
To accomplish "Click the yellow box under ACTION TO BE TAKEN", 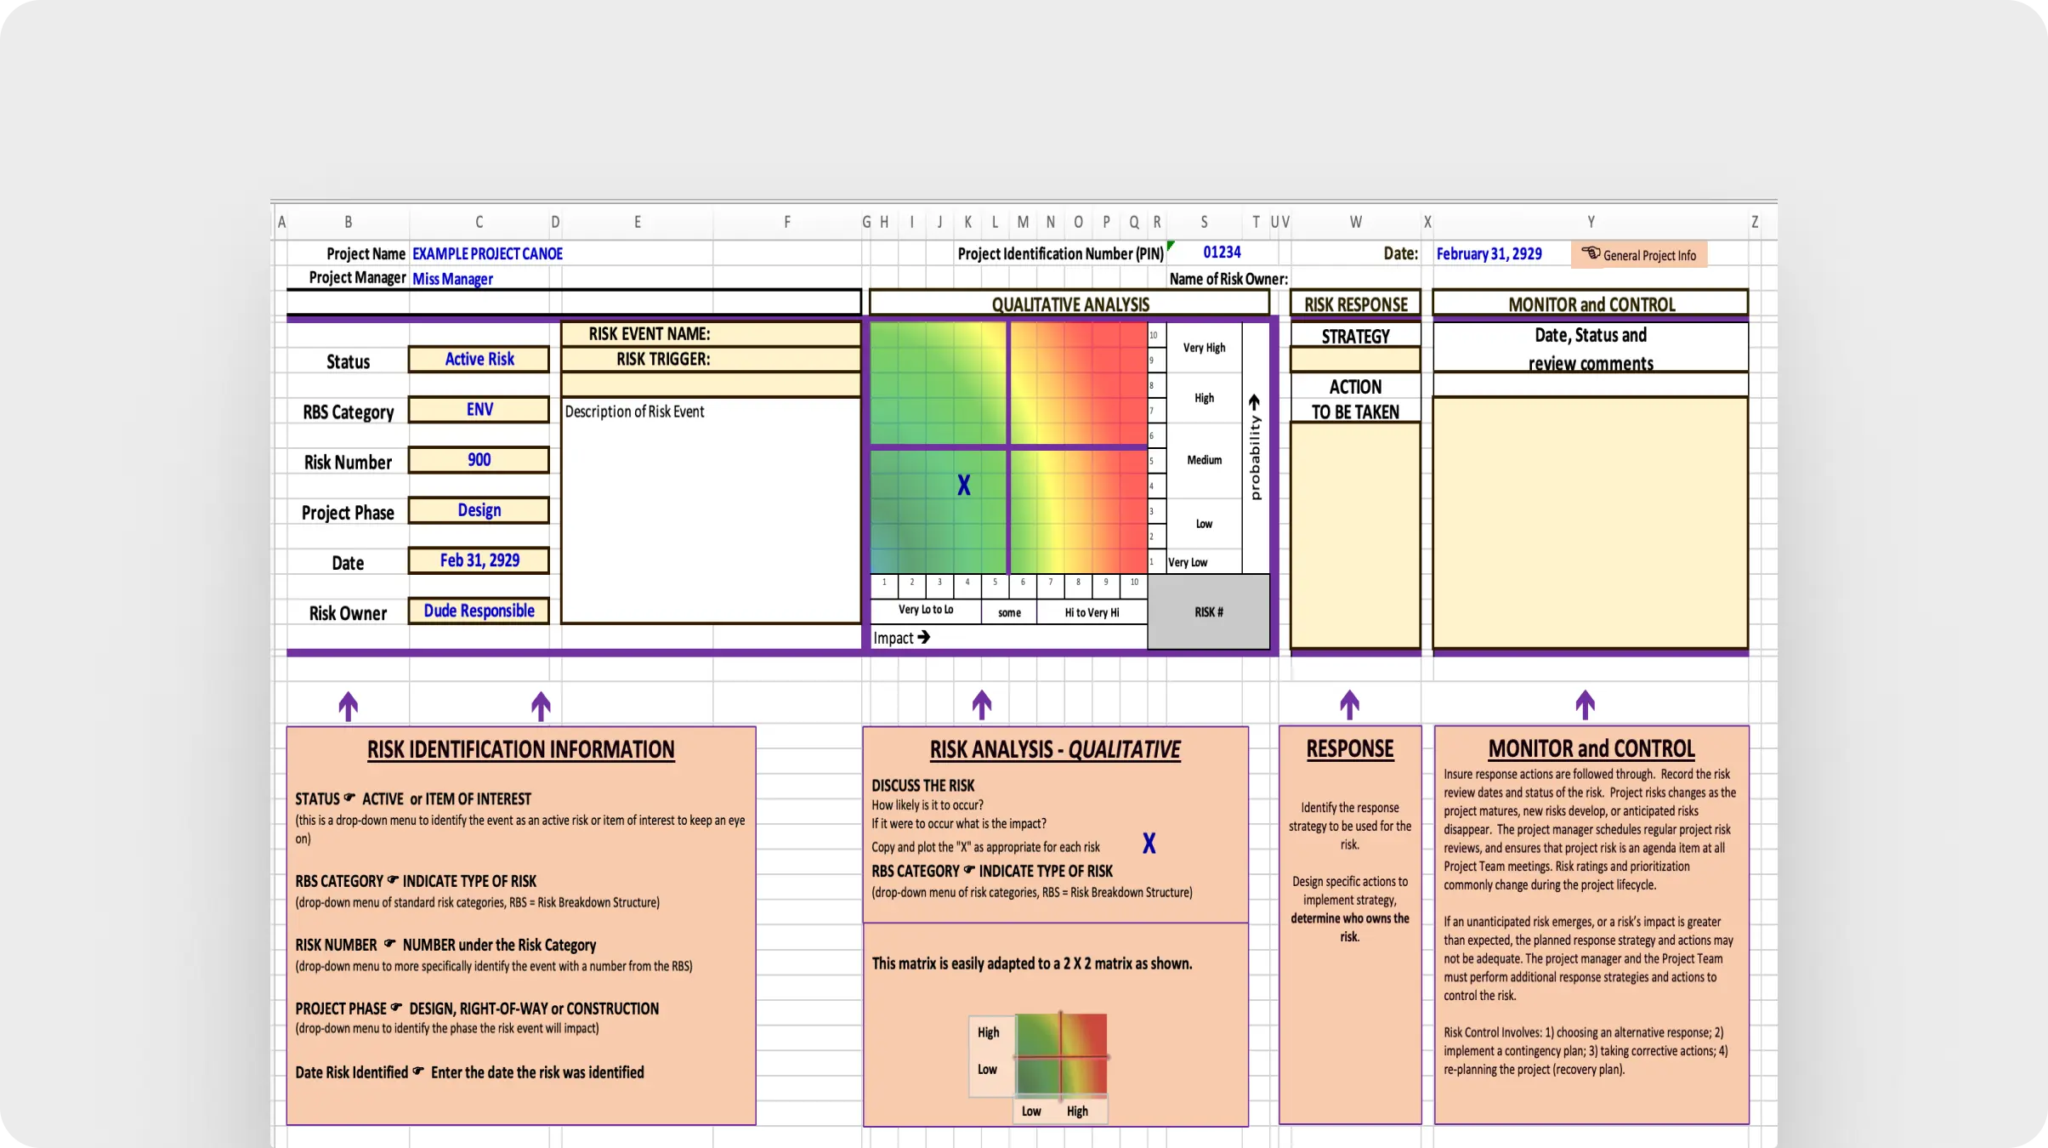I will pos(1355,535).
